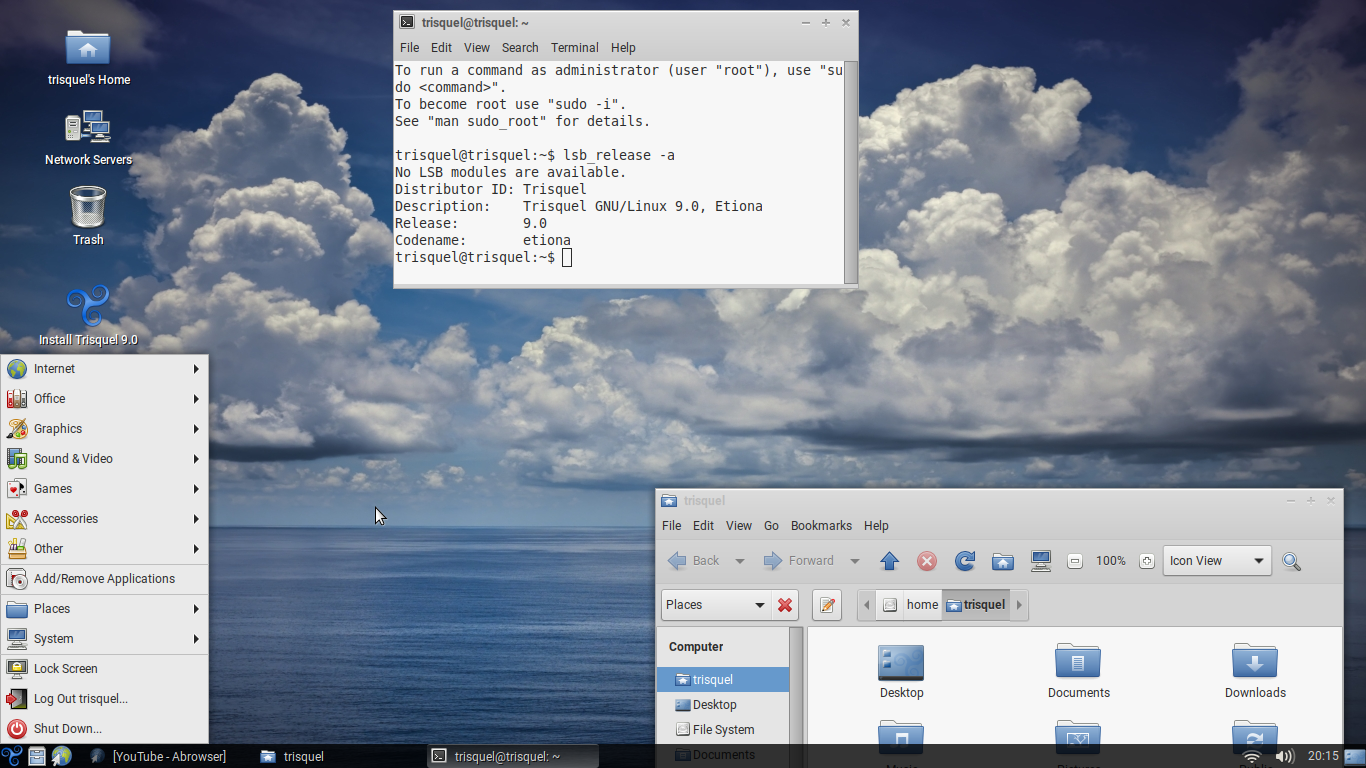The width and height of the screenshot is (1366, 768).
Task: Open the Places side pane dropdown
Action: [715, 605]
